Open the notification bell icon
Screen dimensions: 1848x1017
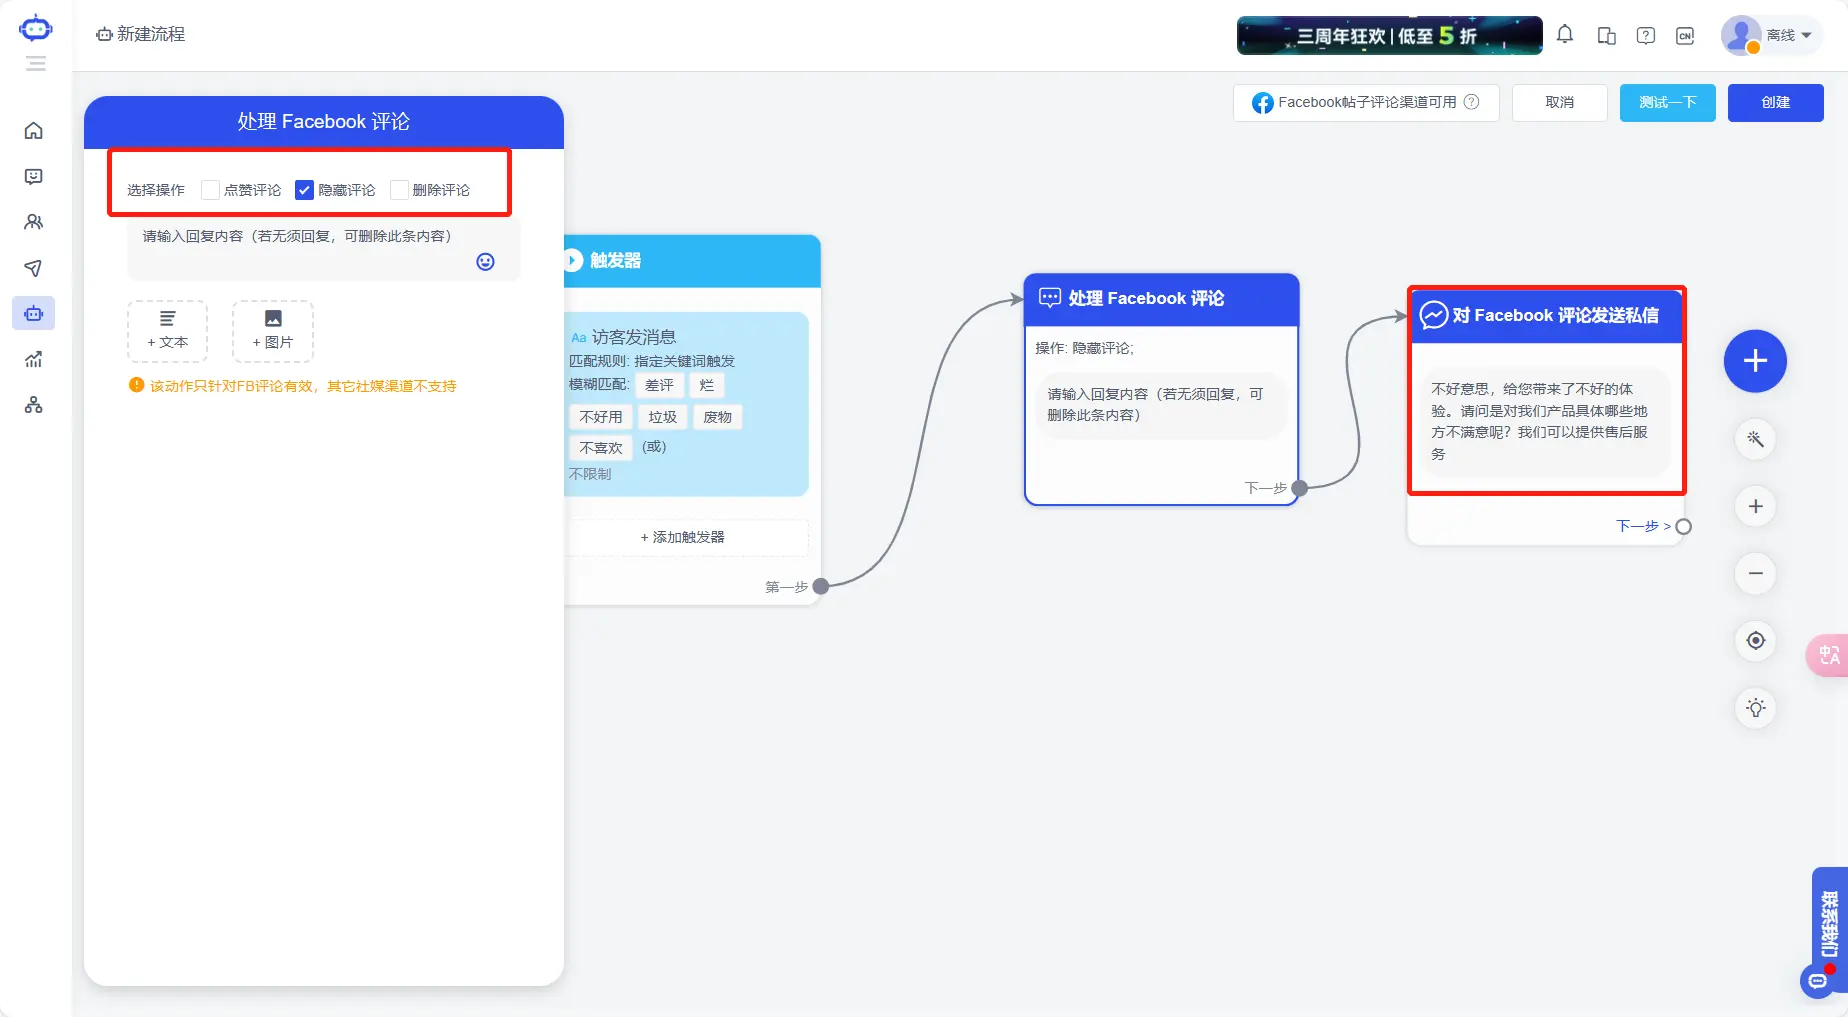click(x=1565, y=34)
